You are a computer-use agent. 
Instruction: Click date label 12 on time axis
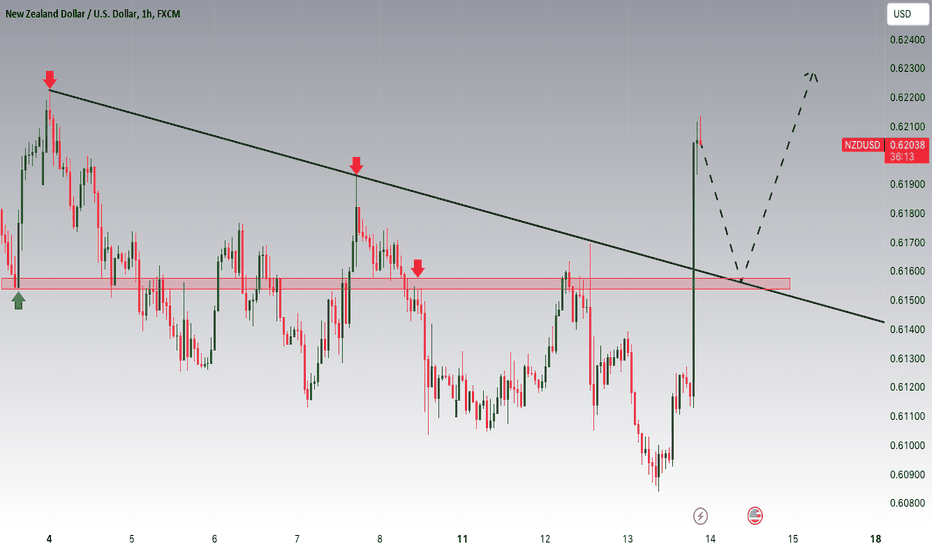(545, 539)
